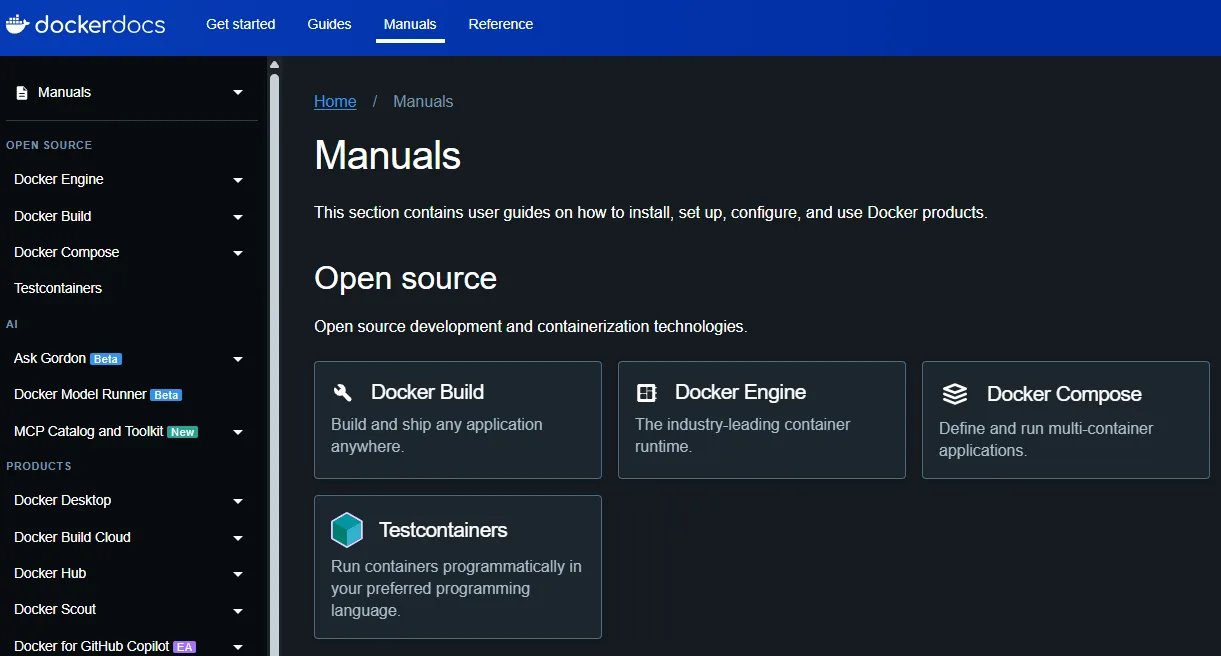1221x656 pixels.
Task: Click the Beta badge beside Docker Model Runner
Action: 166,395
